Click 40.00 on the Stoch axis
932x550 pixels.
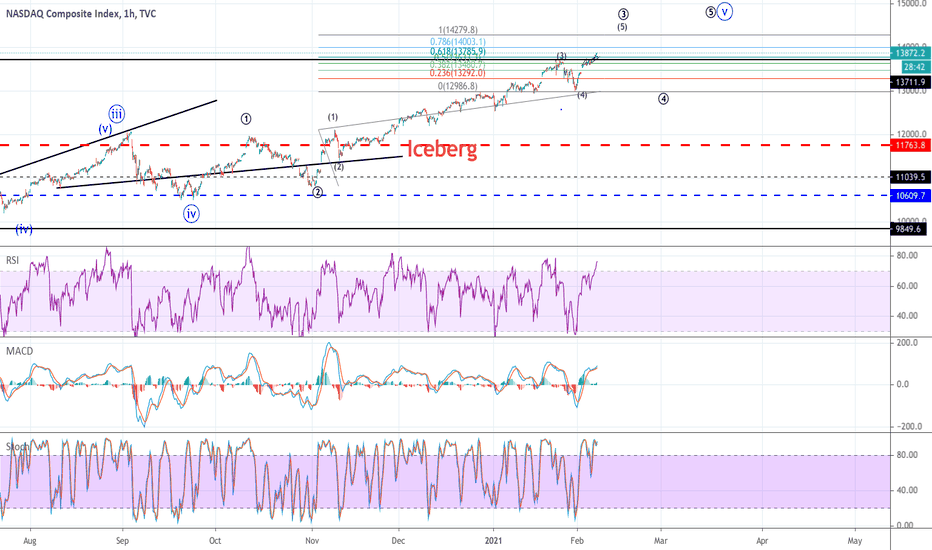tap(908, 491)
